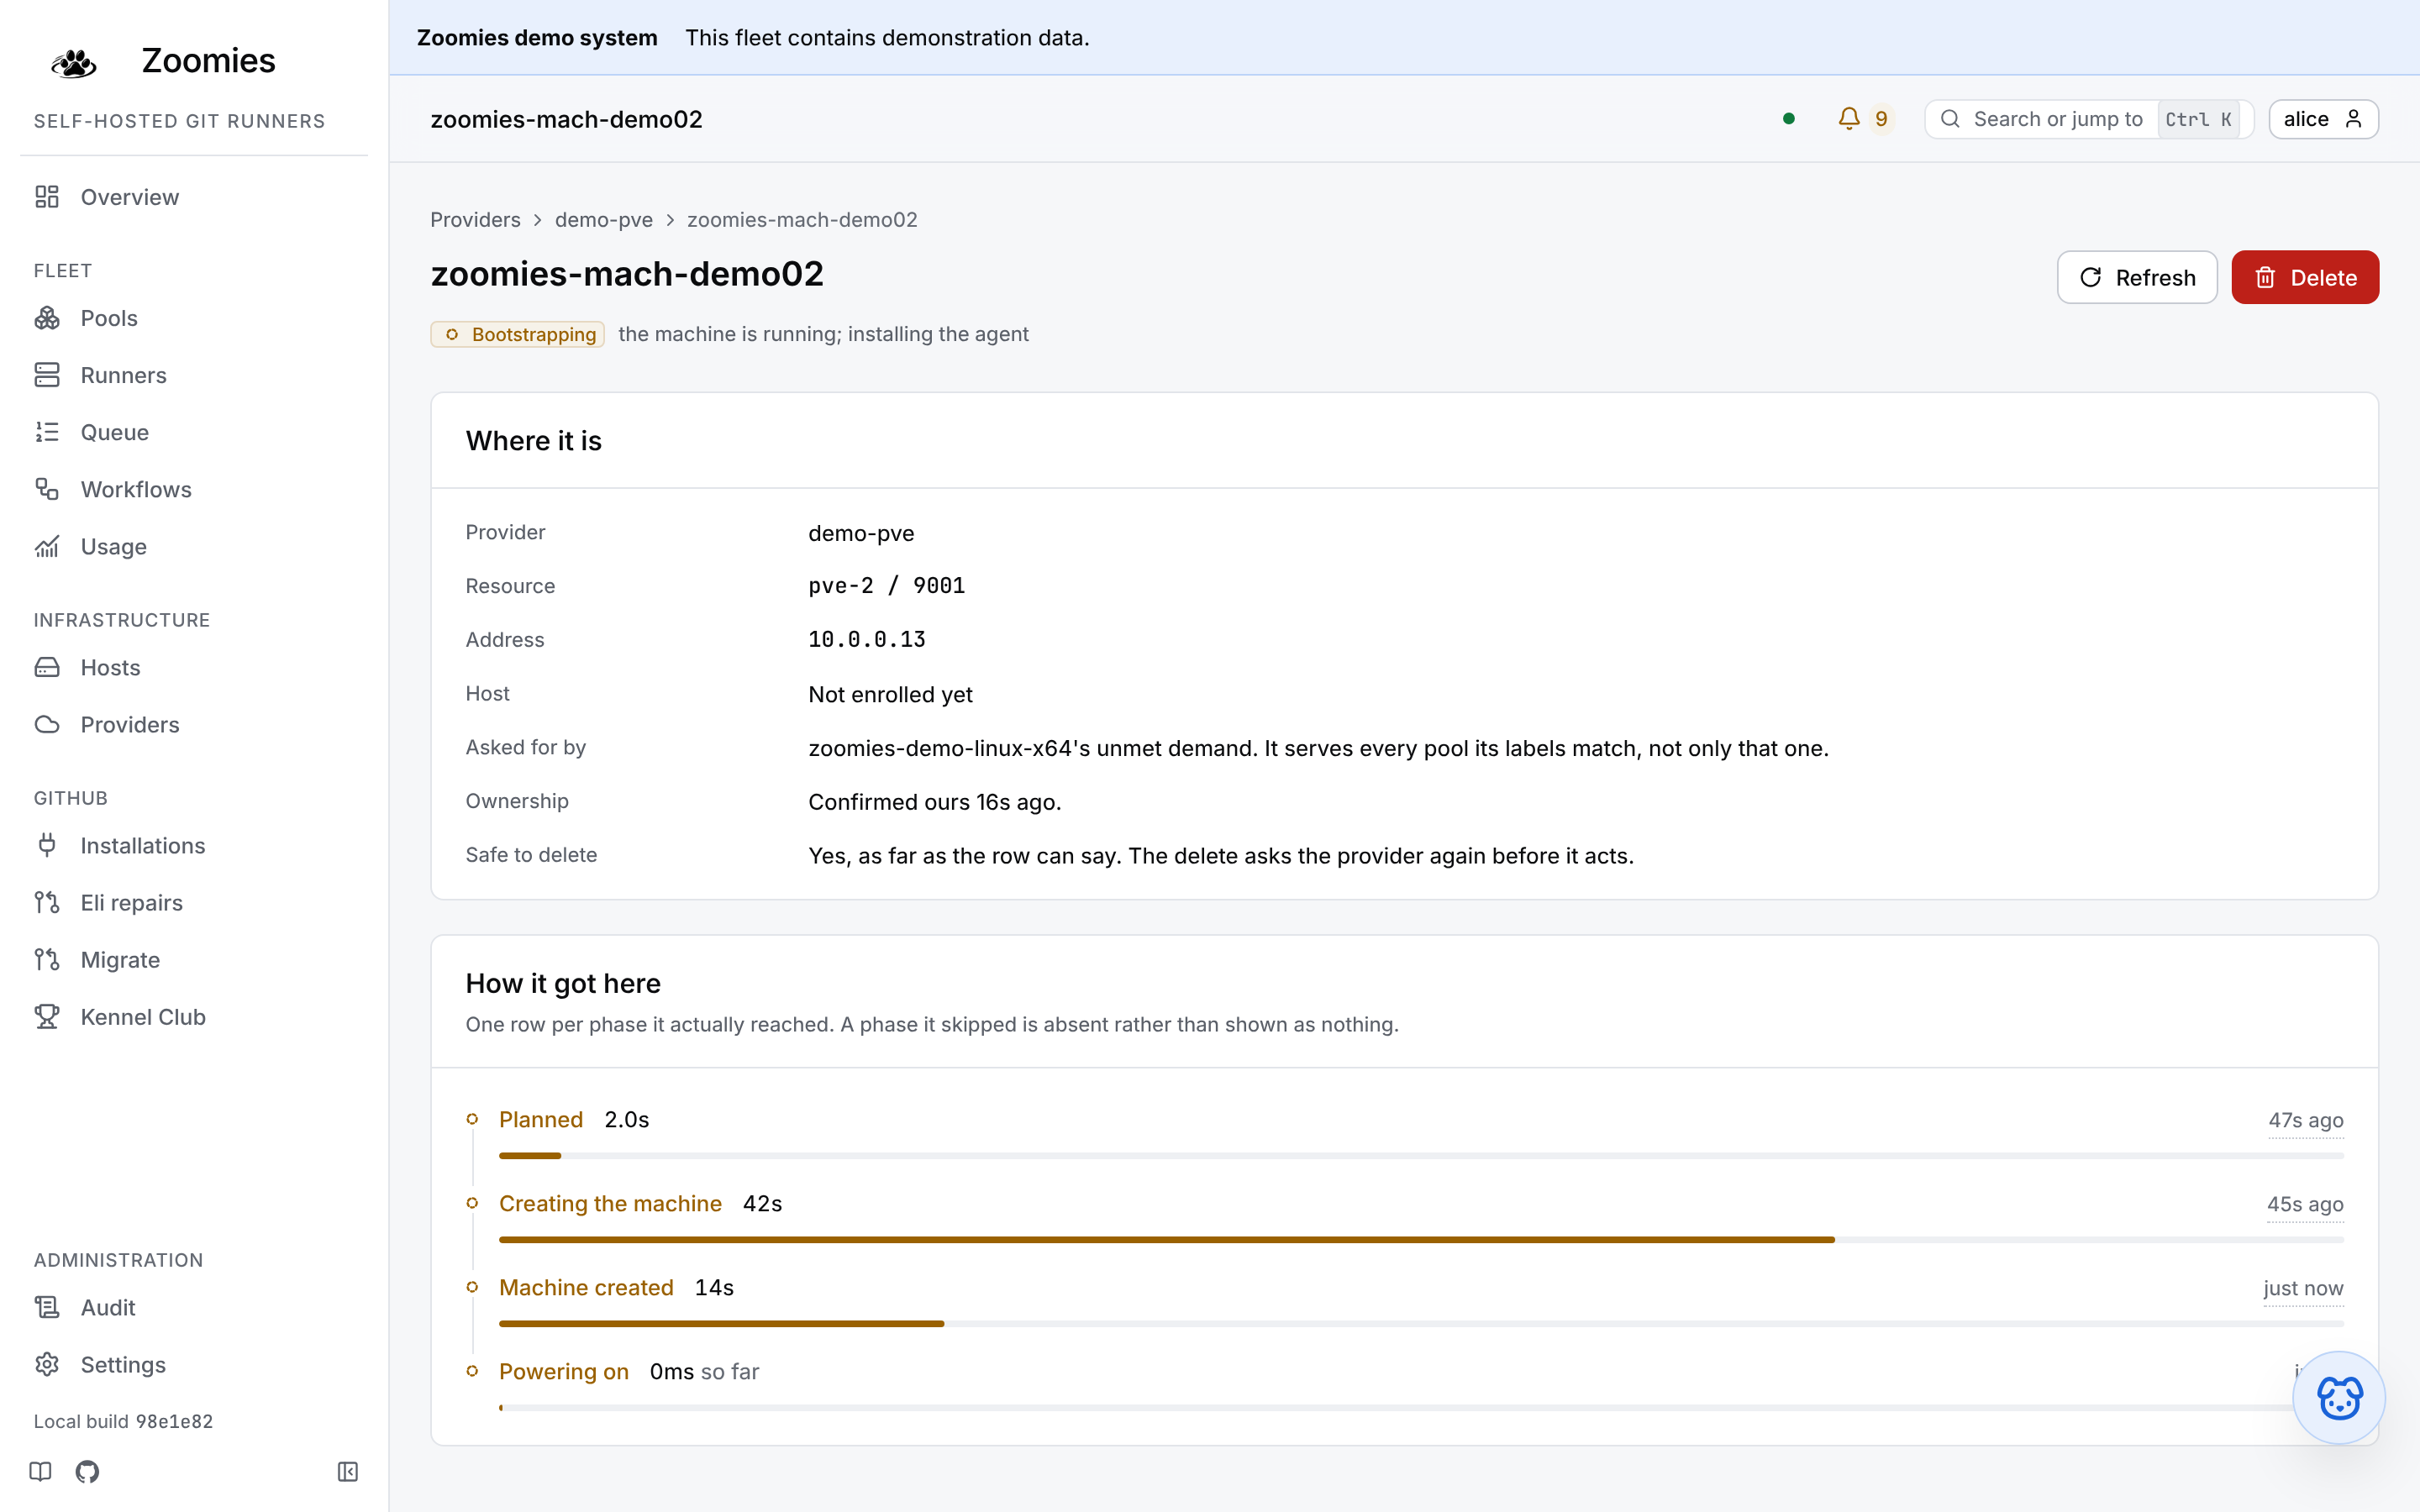Viewport: 2420px width, 1512px height.
Task: Click the Zoomies paw logo icon
Action: pyautogui.click(x=73, y=63)
